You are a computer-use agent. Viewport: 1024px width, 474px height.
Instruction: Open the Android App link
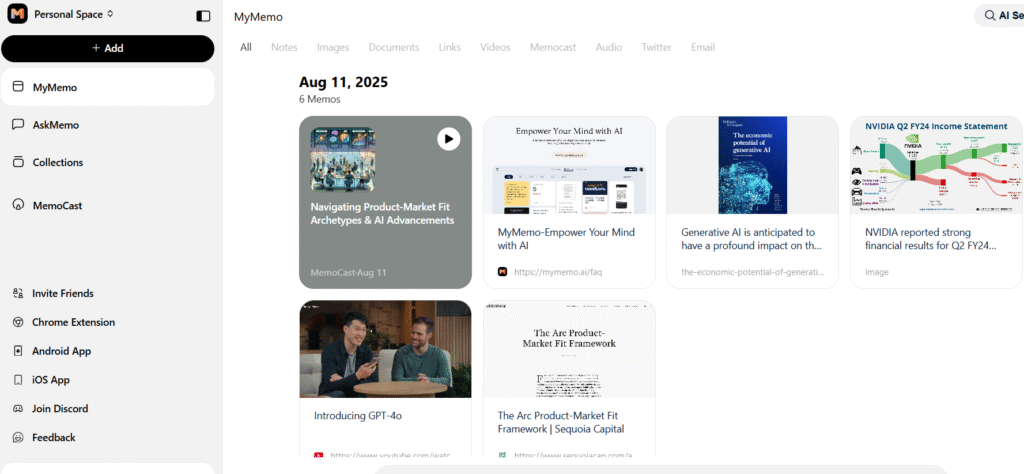61,351
